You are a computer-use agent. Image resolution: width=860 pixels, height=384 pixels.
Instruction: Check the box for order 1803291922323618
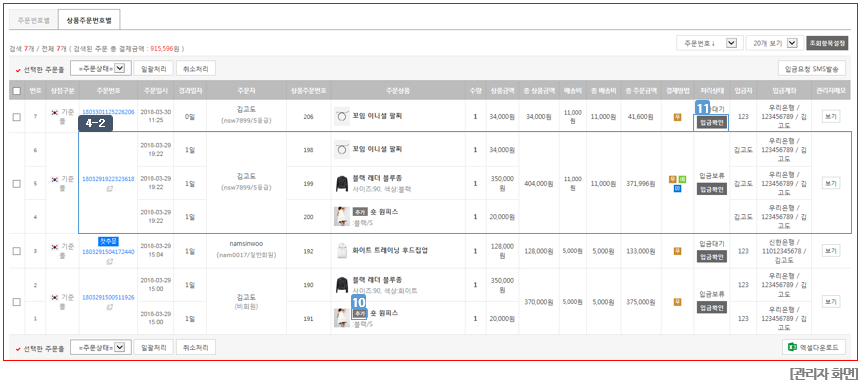coord(16,184)
